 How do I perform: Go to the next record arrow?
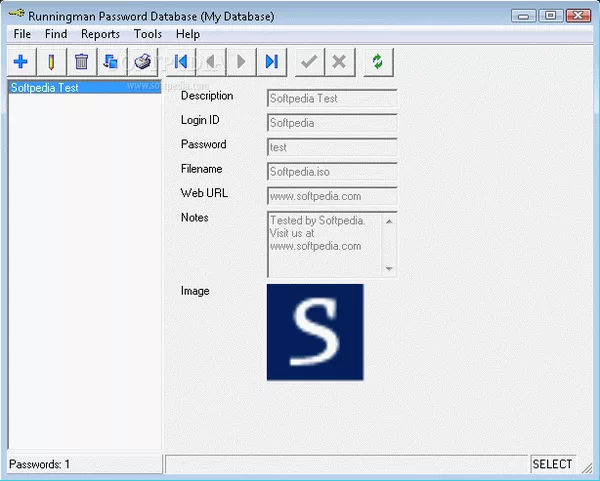click(x=241, y=62)
